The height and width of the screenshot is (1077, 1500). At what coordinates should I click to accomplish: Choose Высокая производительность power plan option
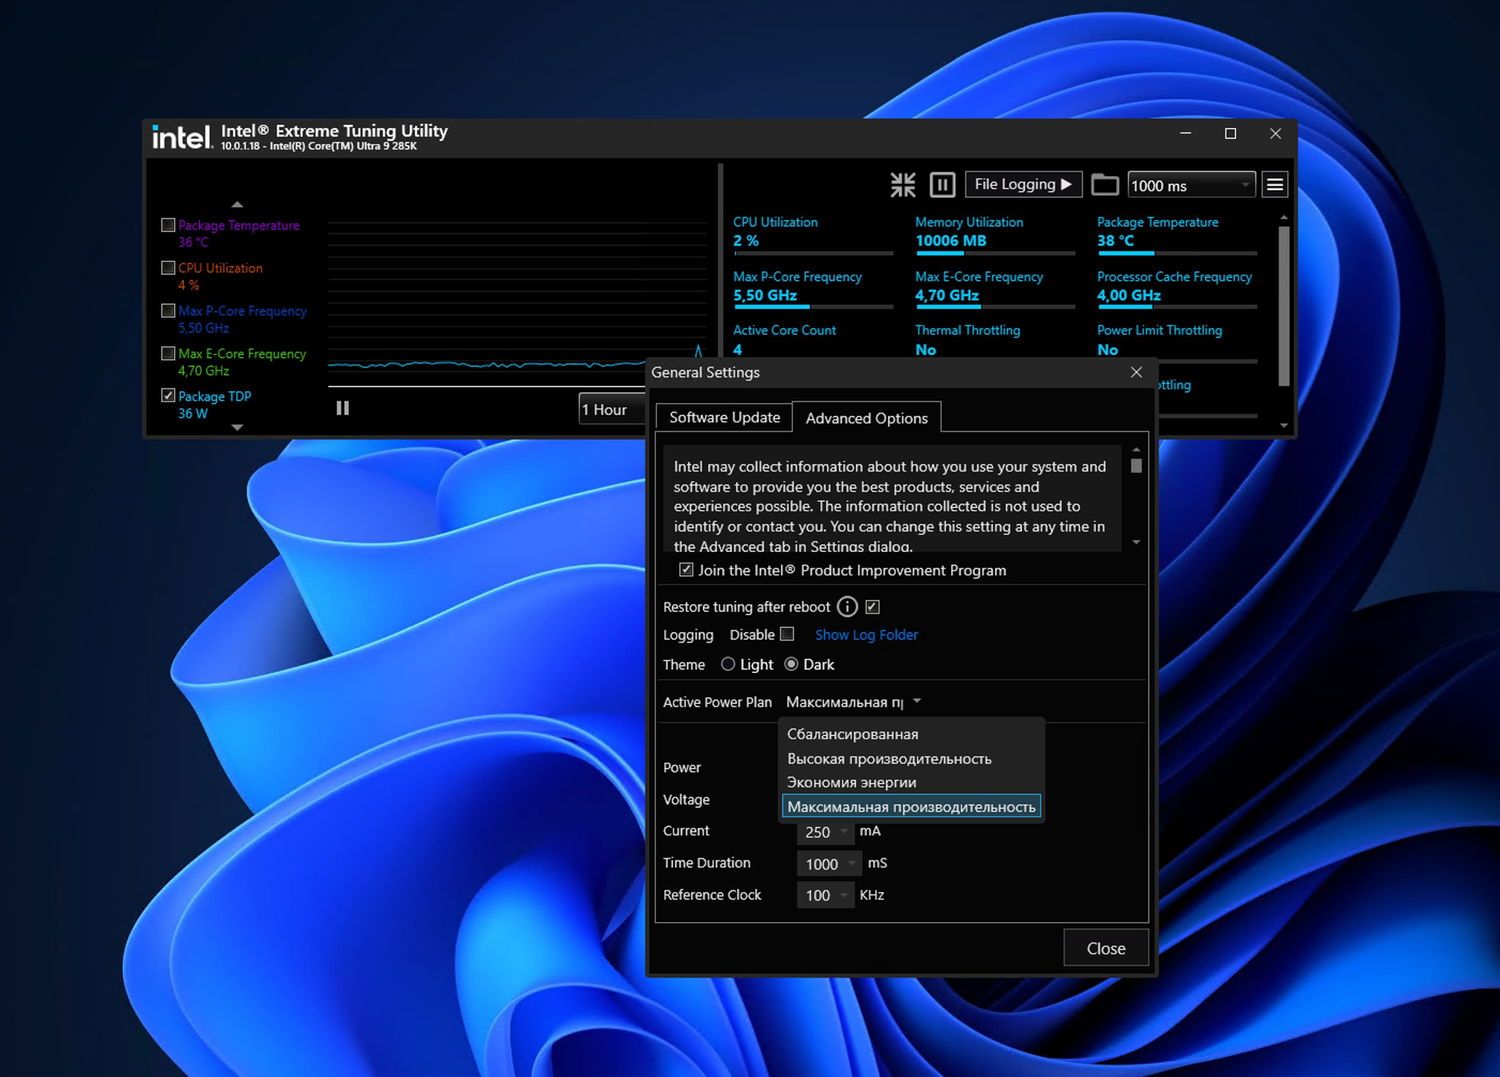coord(911,759)
